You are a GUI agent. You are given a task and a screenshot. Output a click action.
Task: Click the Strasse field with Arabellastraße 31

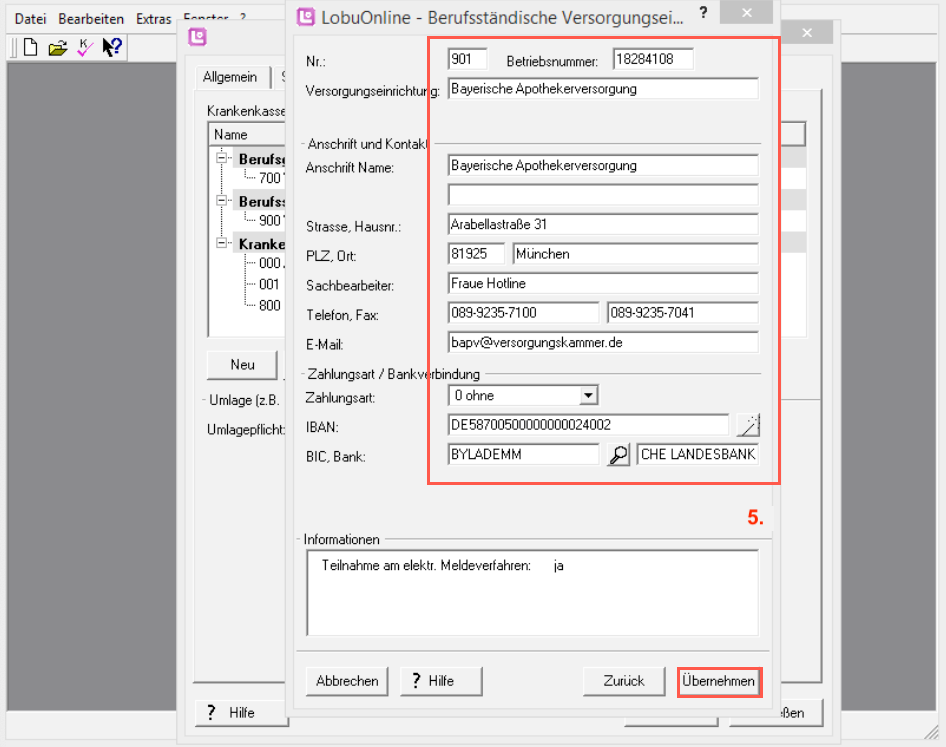coord(603,224)
